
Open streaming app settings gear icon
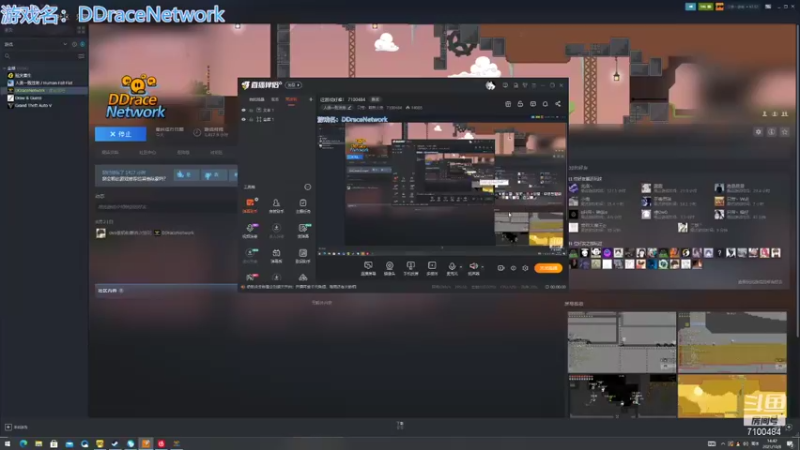coord(526,268)
